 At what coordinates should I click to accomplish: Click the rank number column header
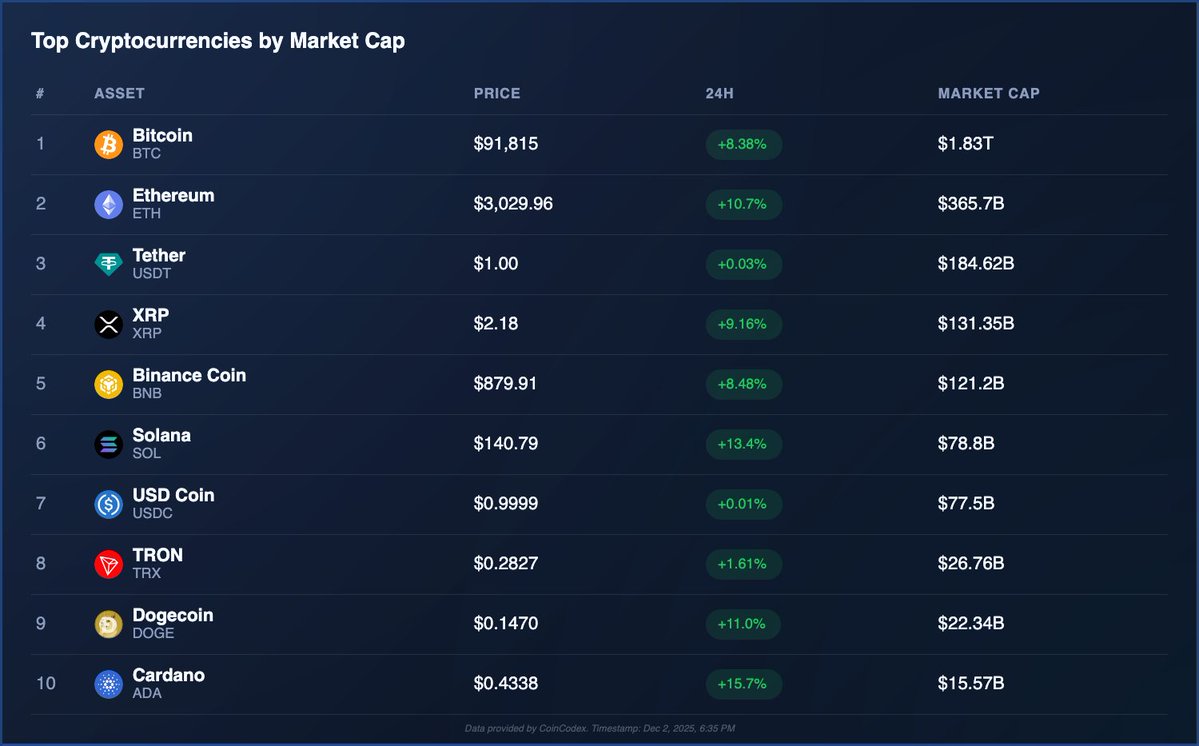[40, 93]
